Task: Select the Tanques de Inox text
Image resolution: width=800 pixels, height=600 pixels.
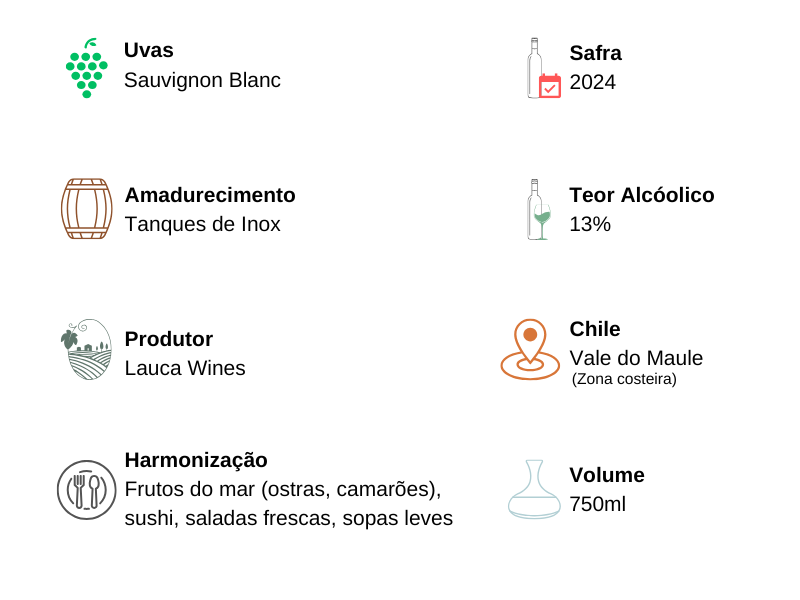Action: pyautogui.click(x=202, y=224)
